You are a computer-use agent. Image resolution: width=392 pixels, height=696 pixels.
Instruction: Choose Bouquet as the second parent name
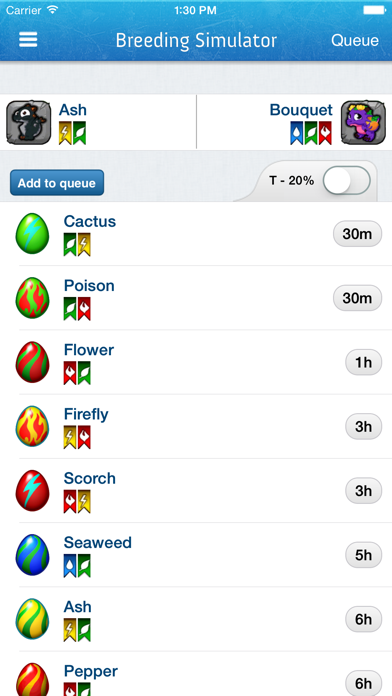(301, 110)
